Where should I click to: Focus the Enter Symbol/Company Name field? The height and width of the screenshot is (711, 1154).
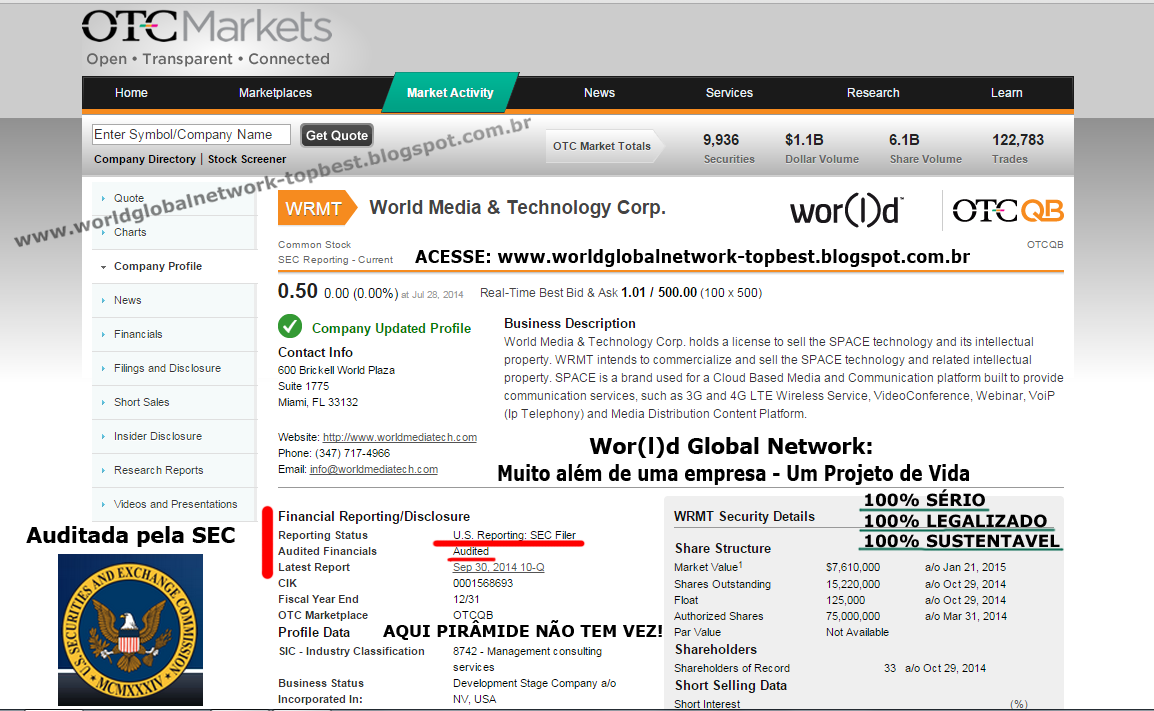pos(191,135)
